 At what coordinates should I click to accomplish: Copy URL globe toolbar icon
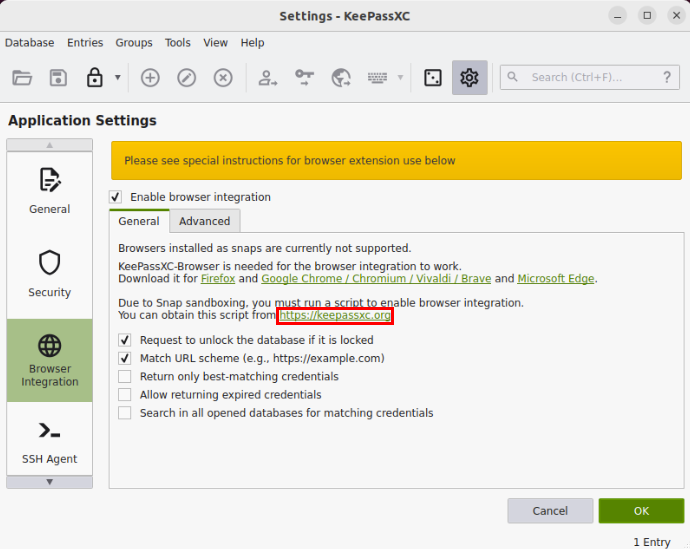tap(341, 78)
